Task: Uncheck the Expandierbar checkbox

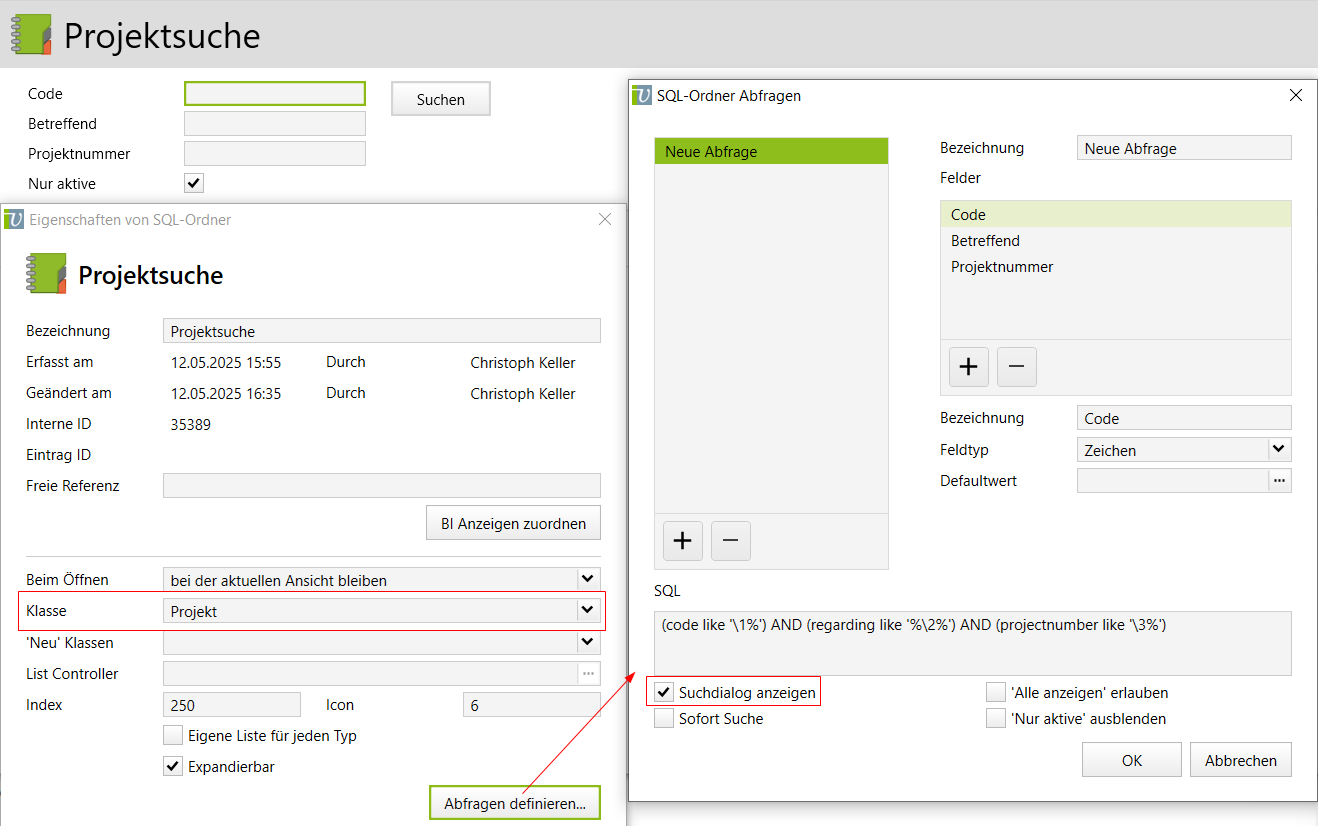Action: coord(173,767)
